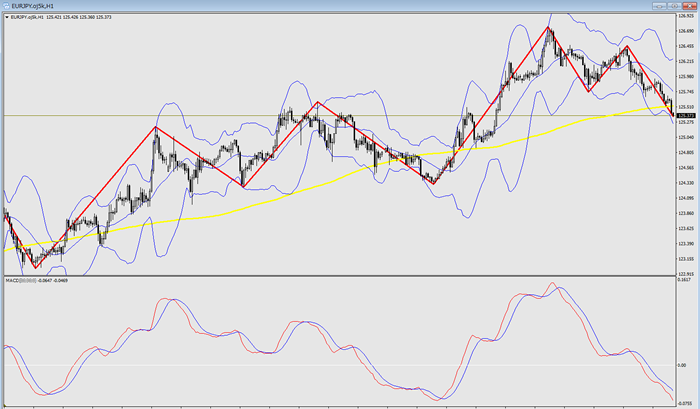Maximize the EURJPY chart window
Screen dimensions: 700x409
pyautogui.click(x=674, y=6)
